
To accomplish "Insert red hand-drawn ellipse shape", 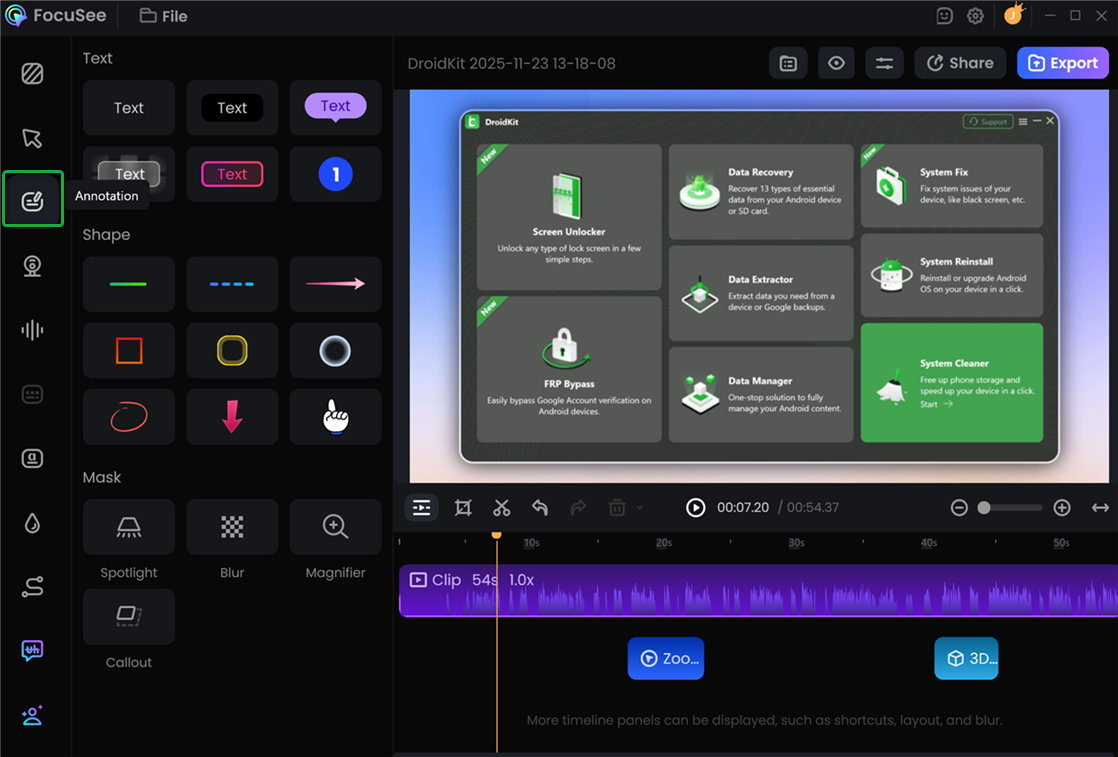I will 129,416.
